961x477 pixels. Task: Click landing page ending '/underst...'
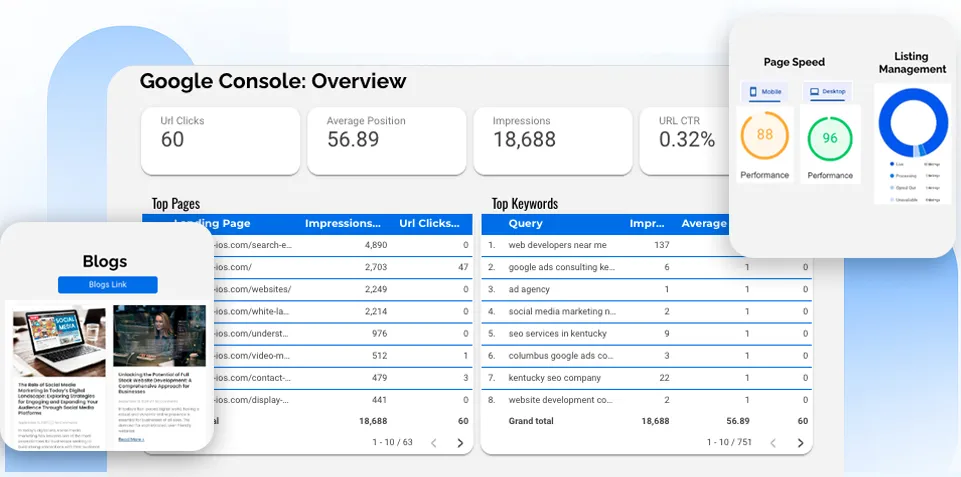251,334
